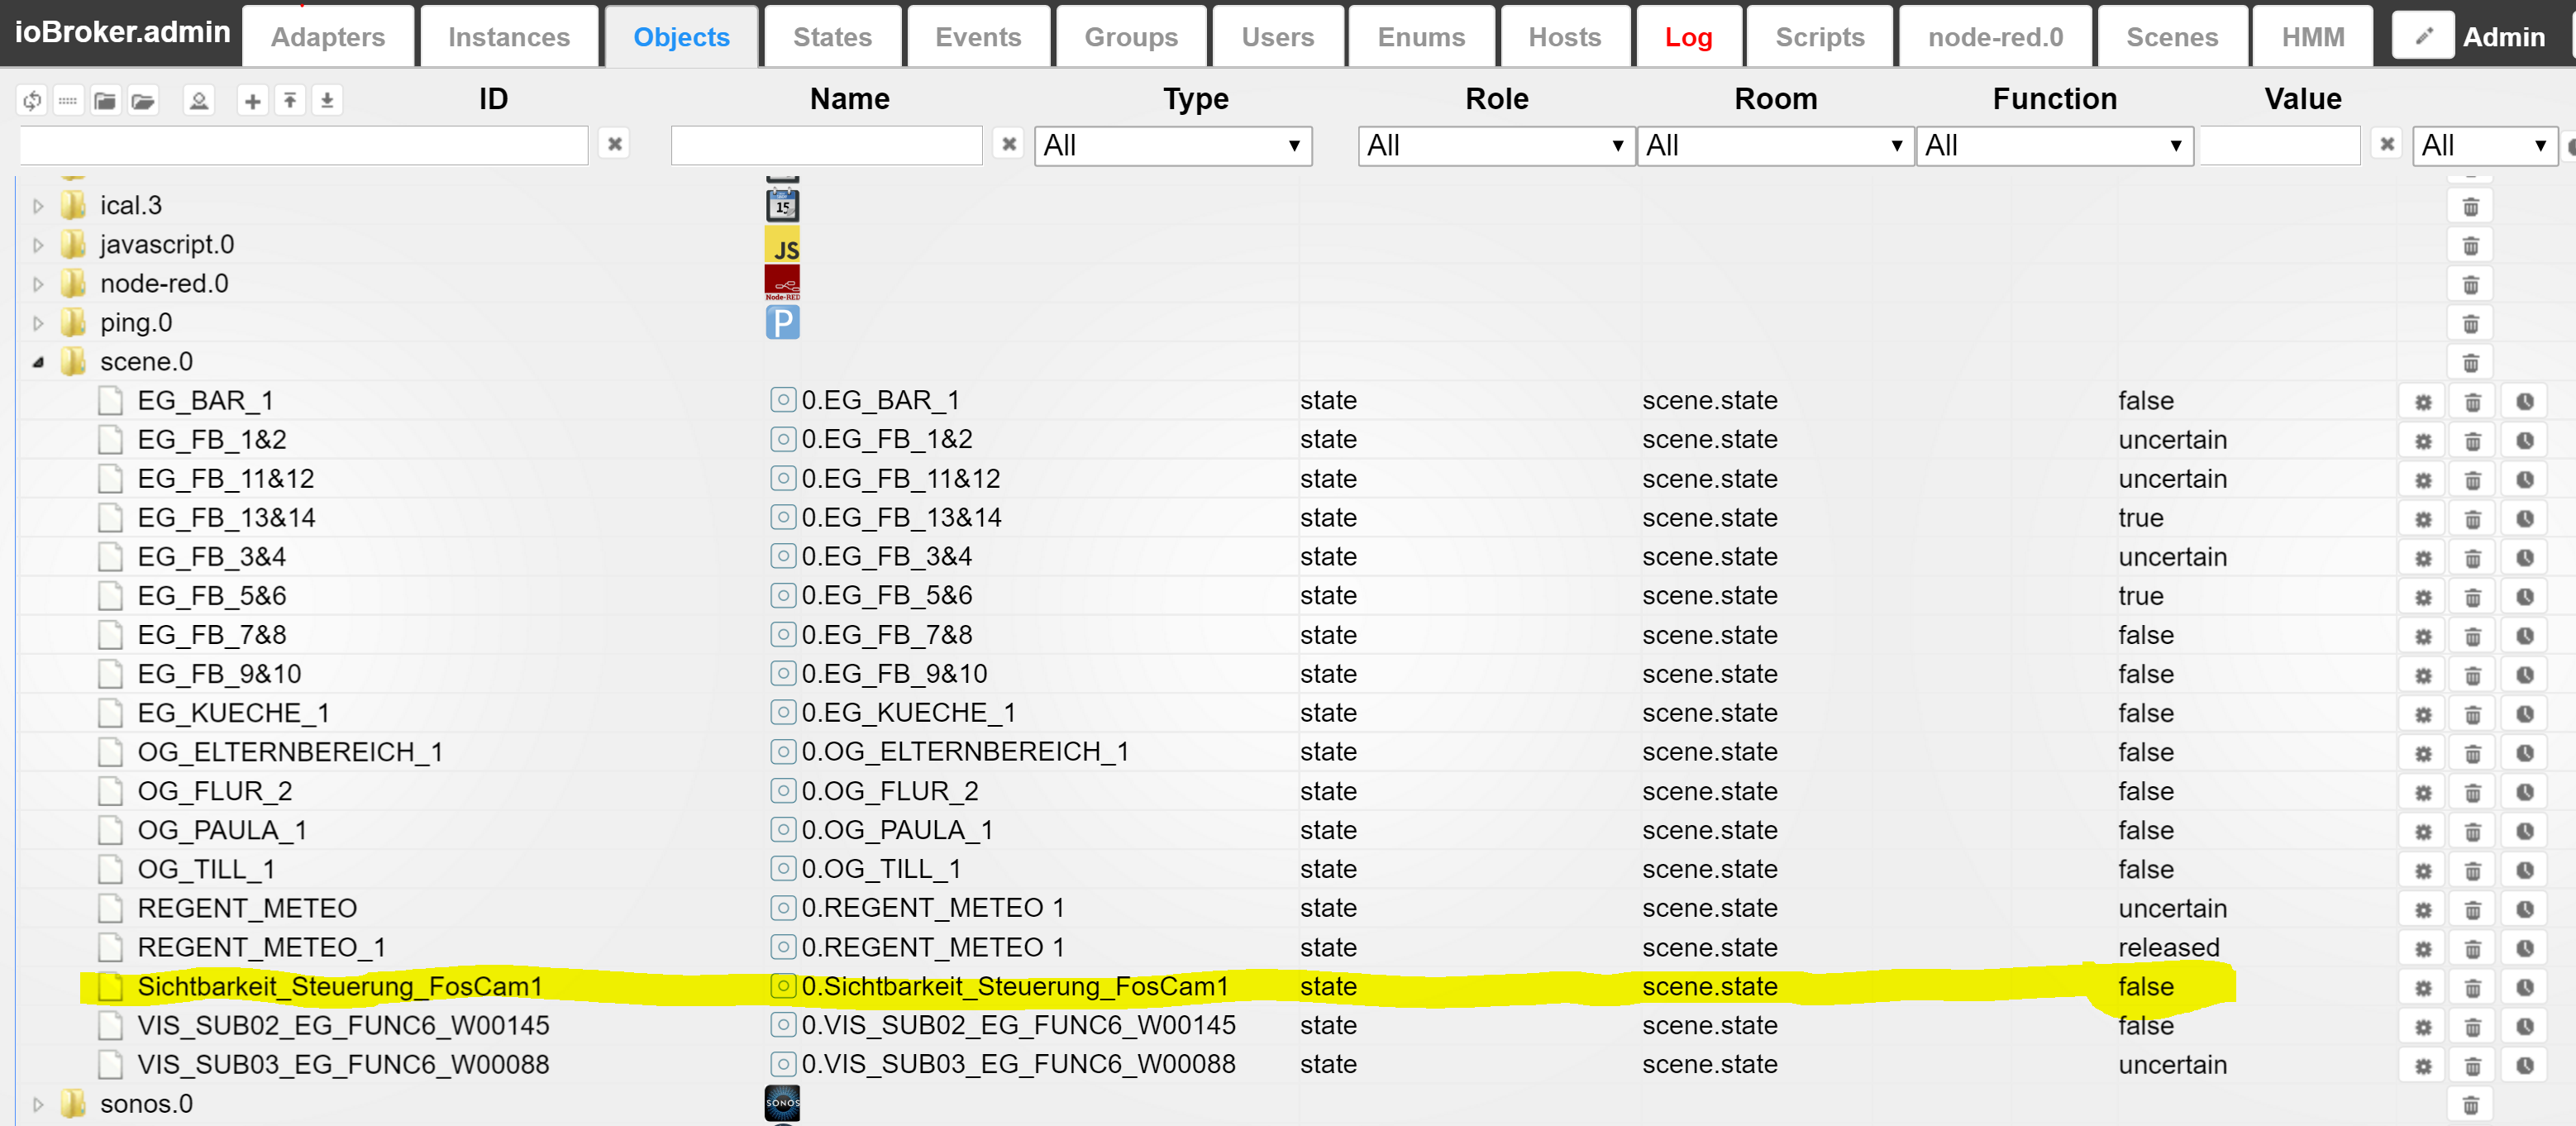Click the 'released' value of REGENT_METEO_1
The width and height of the screenshot is (2576, 1126).
[2168, 947]
